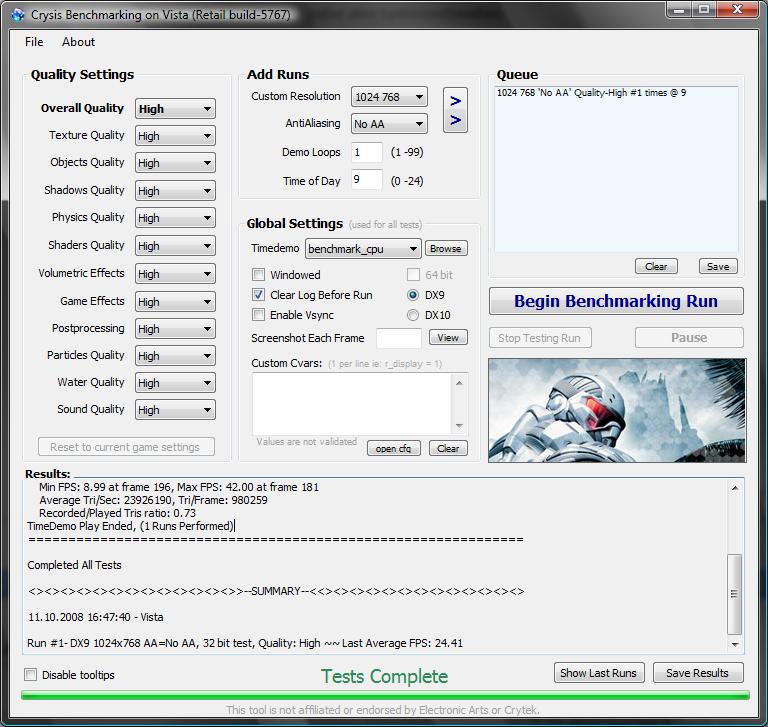Viewport: 768px width, 727px height.
Task: Click the Show Last Runs button
Action: tap(599, 673)
